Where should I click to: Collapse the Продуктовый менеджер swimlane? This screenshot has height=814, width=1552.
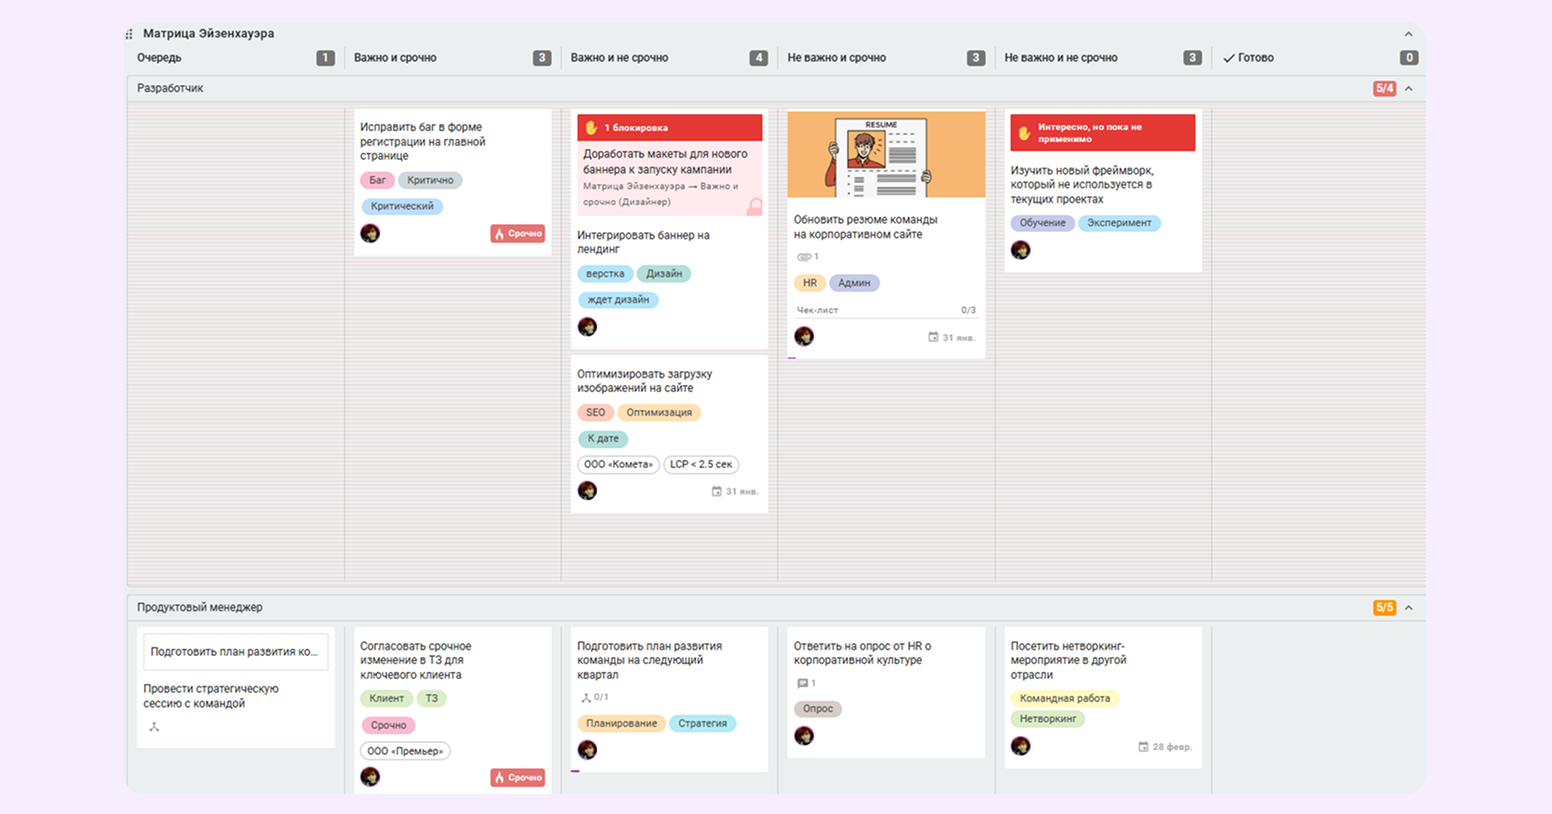coord(1408,608)
